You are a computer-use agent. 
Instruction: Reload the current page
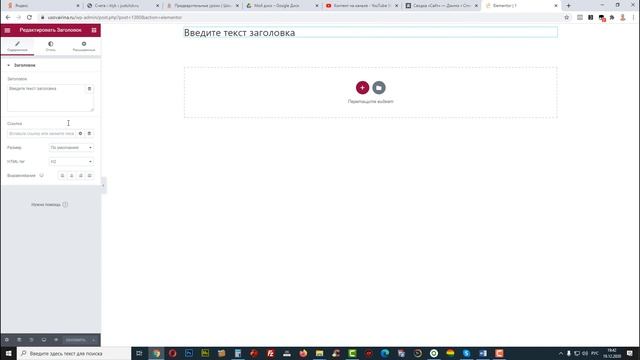point(29,18)
